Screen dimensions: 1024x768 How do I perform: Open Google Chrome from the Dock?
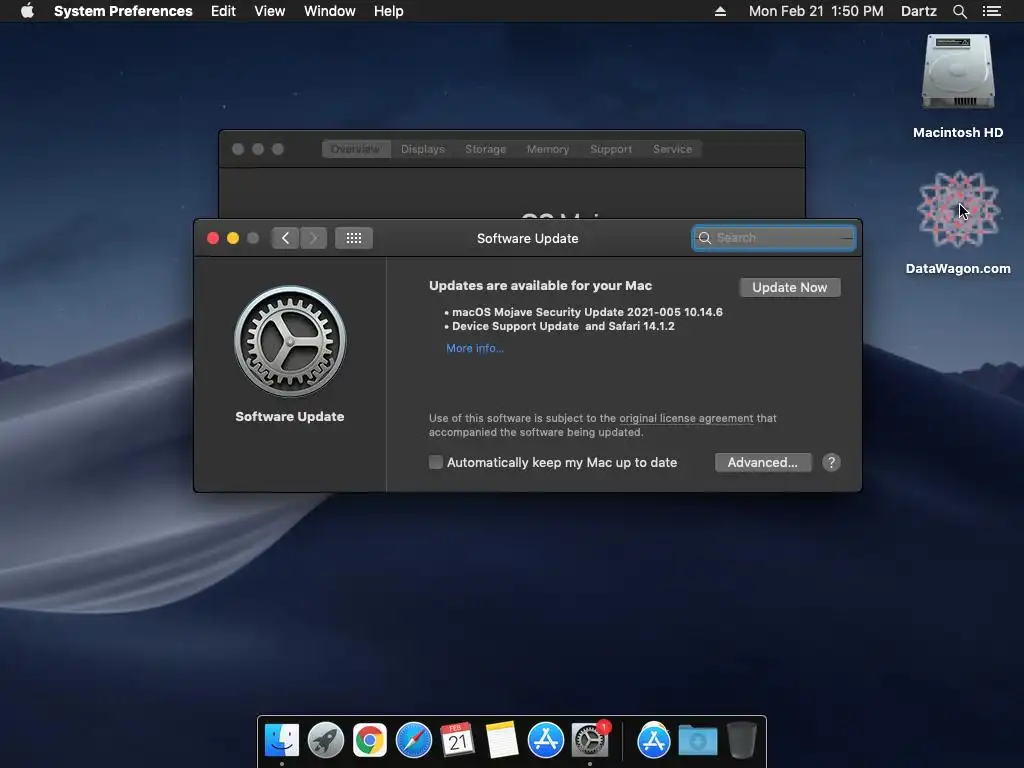(370, 741)
